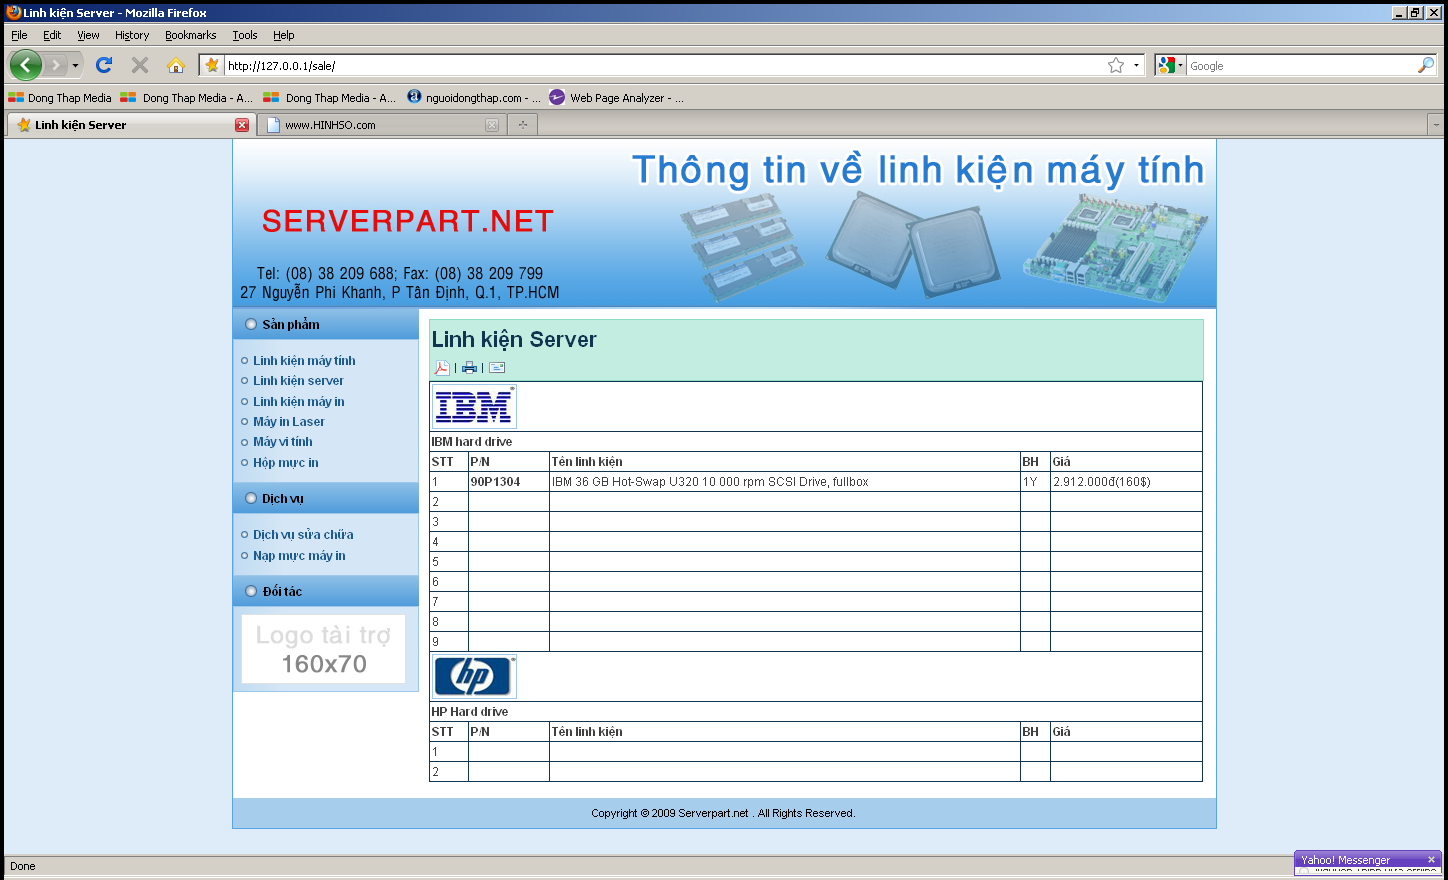Open Máy vi tính link

click(x=283, y=442)
